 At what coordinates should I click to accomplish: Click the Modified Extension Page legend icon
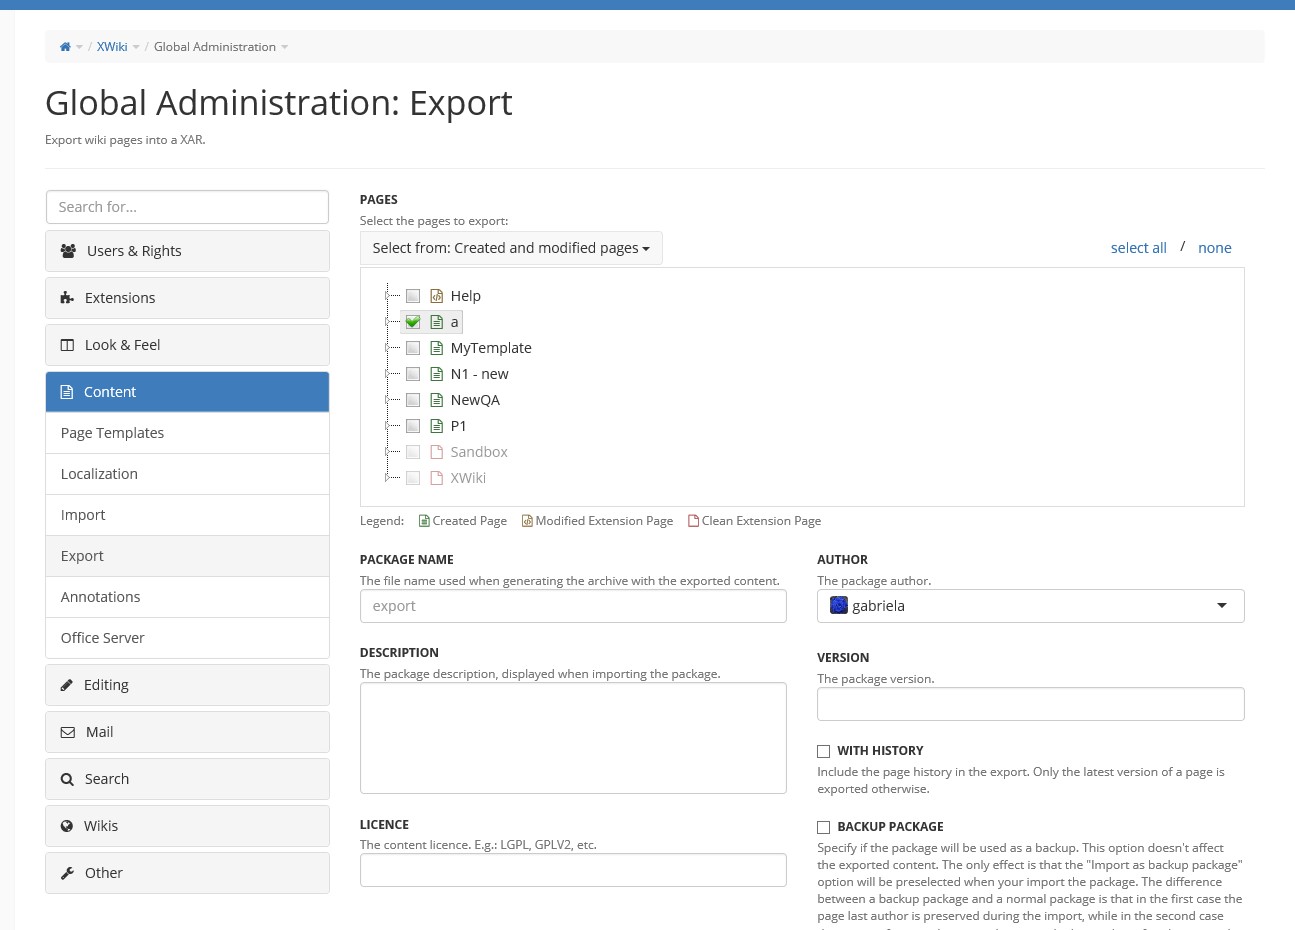(x=527, y=521)
